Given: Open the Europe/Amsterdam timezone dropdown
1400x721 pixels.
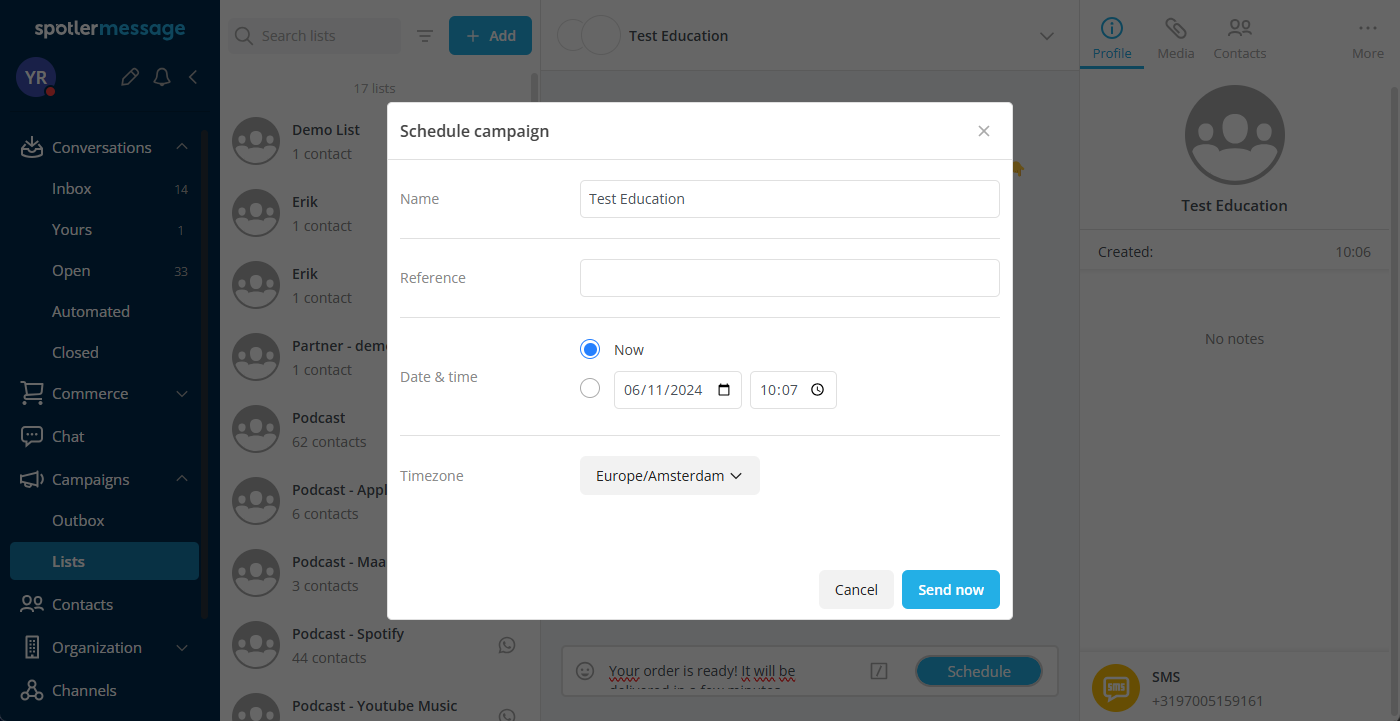Looking at the screenshot, I should [x=669, y=476].
